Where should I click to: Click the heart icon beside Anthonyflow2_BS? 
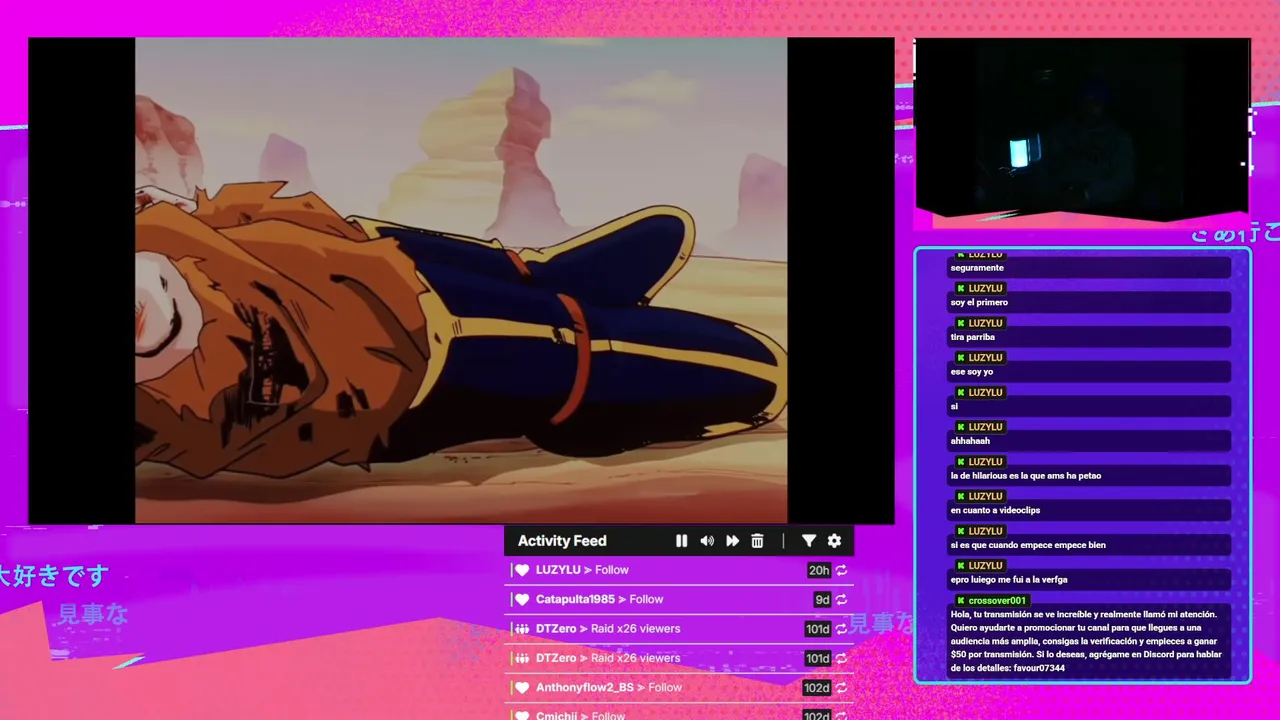coord(521,688)
